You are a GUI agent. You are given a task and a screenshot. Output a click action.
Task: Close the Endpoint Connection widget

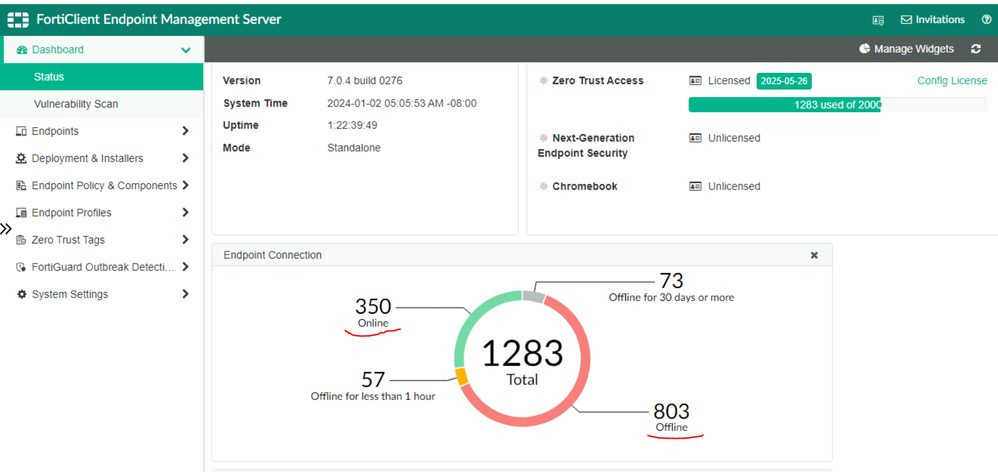[x=814, y=255]
